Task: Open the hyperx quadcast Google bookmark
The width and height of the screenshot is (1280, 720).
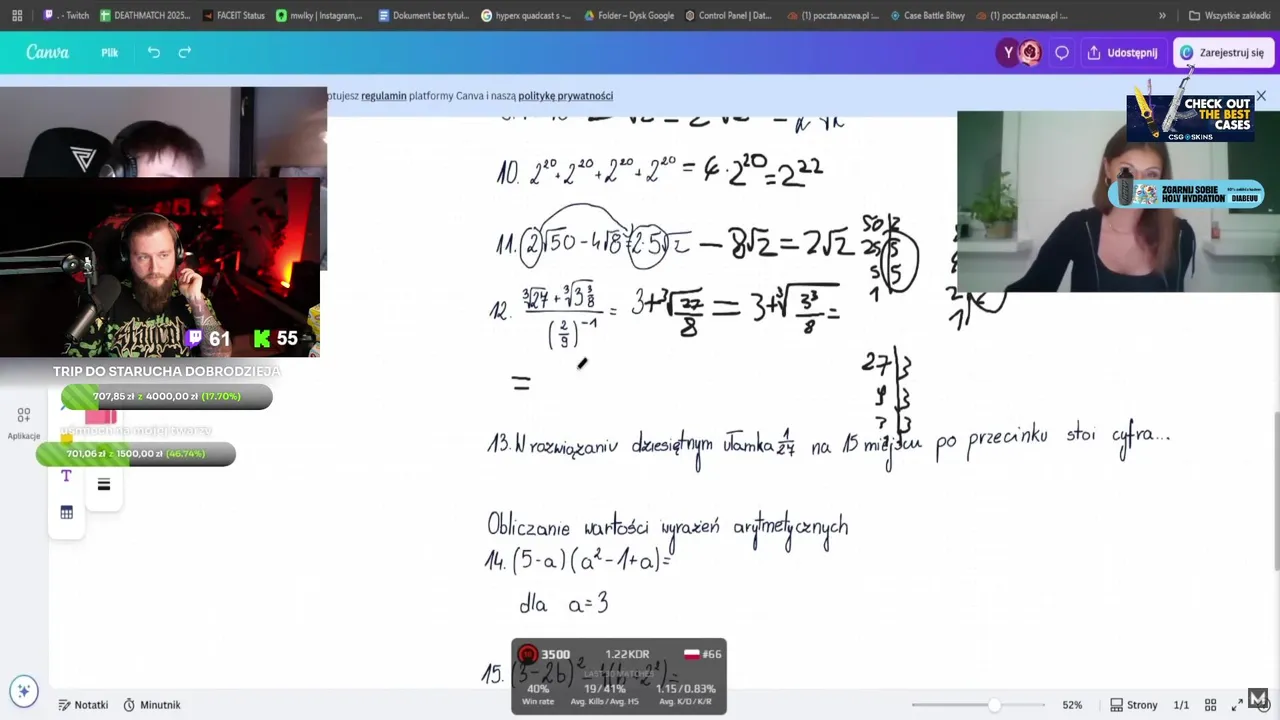Action: click(526, 16)
